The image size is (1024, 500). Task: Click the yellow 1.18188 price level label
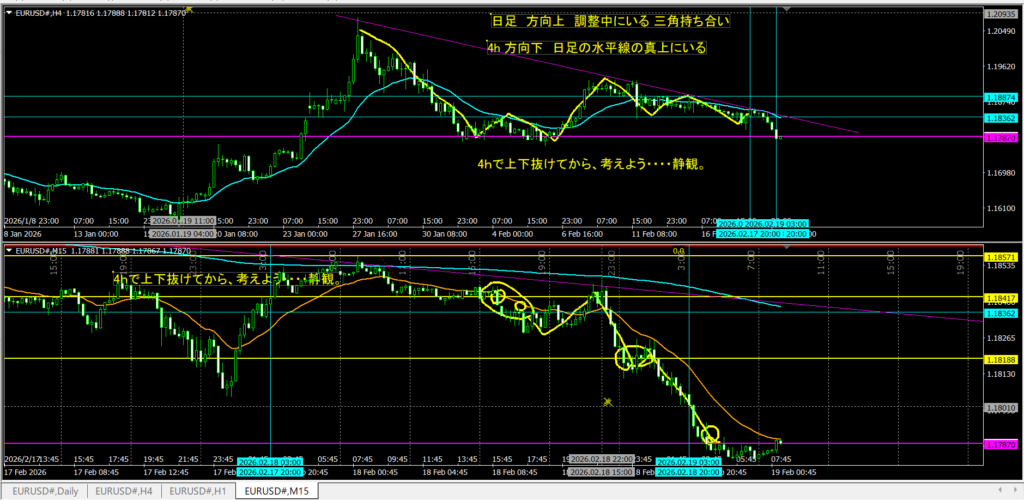coord(1001,358)
